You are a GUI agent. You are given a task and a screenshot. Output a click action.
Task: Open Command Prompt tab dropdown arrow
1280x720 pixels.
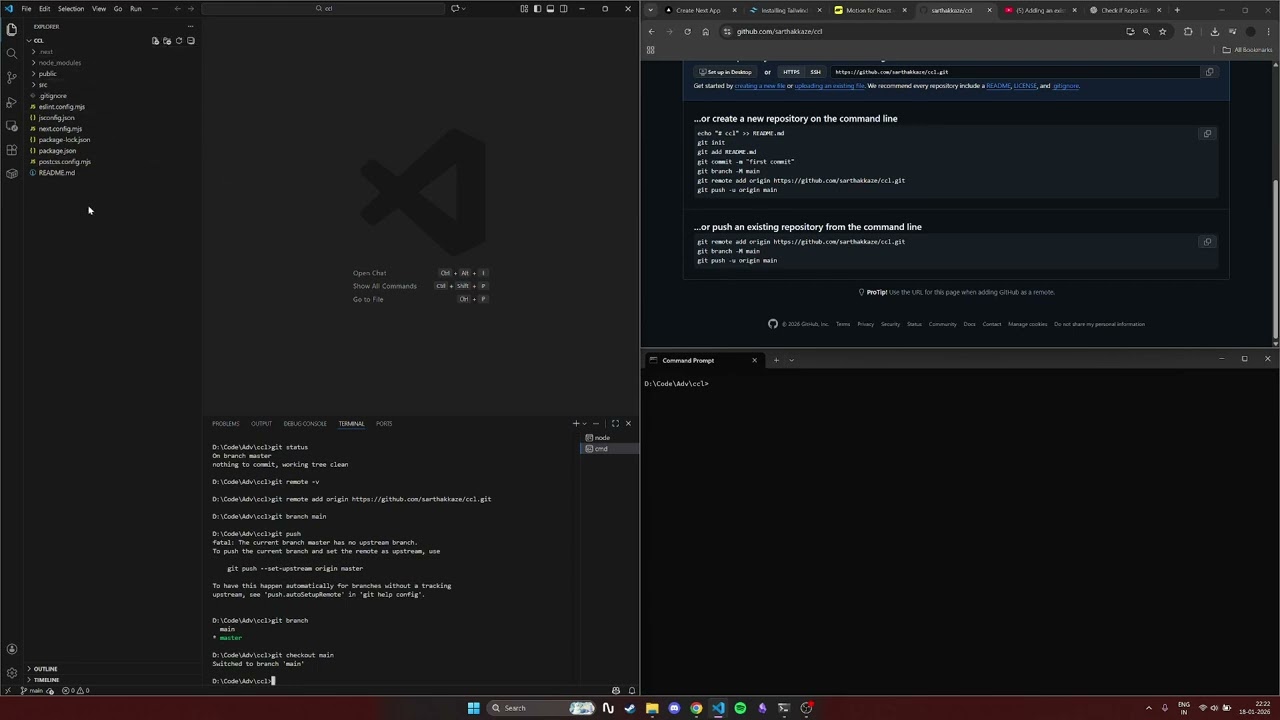point(791,360)
